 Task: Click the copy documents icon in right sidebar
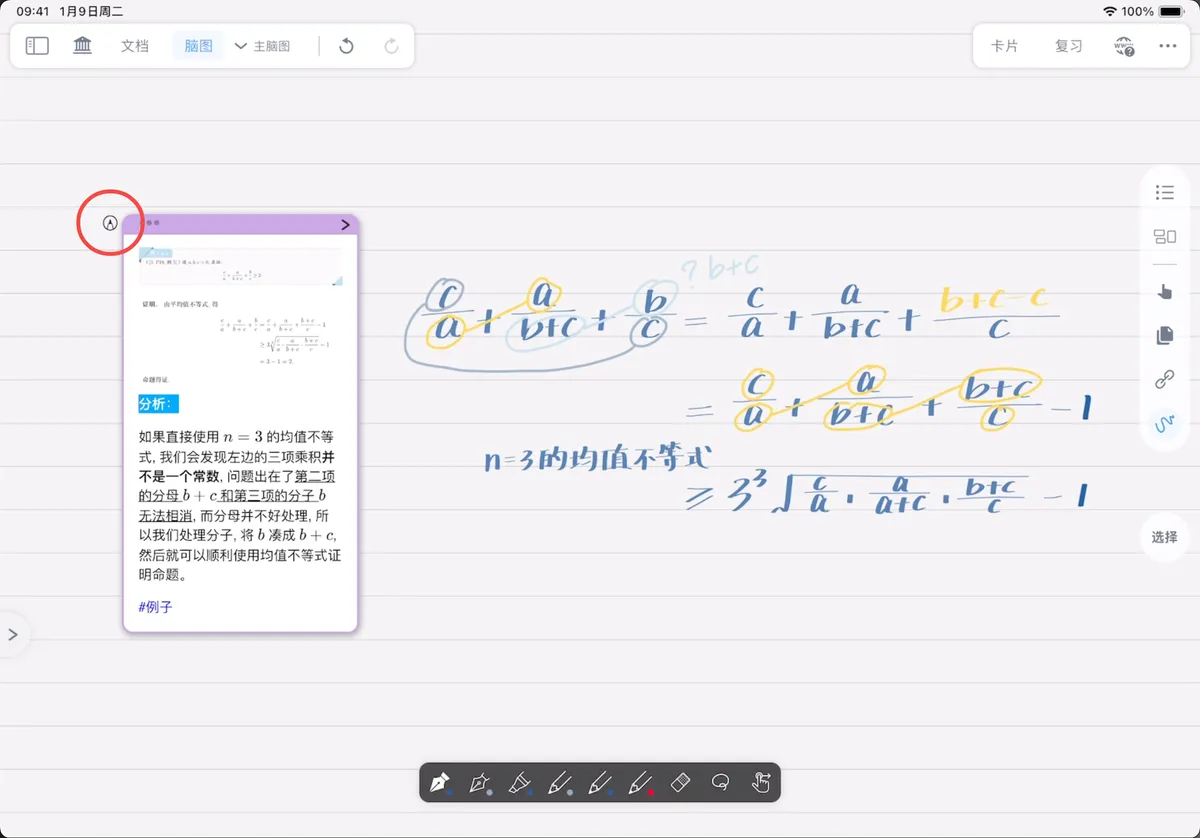click(1164, 336)
